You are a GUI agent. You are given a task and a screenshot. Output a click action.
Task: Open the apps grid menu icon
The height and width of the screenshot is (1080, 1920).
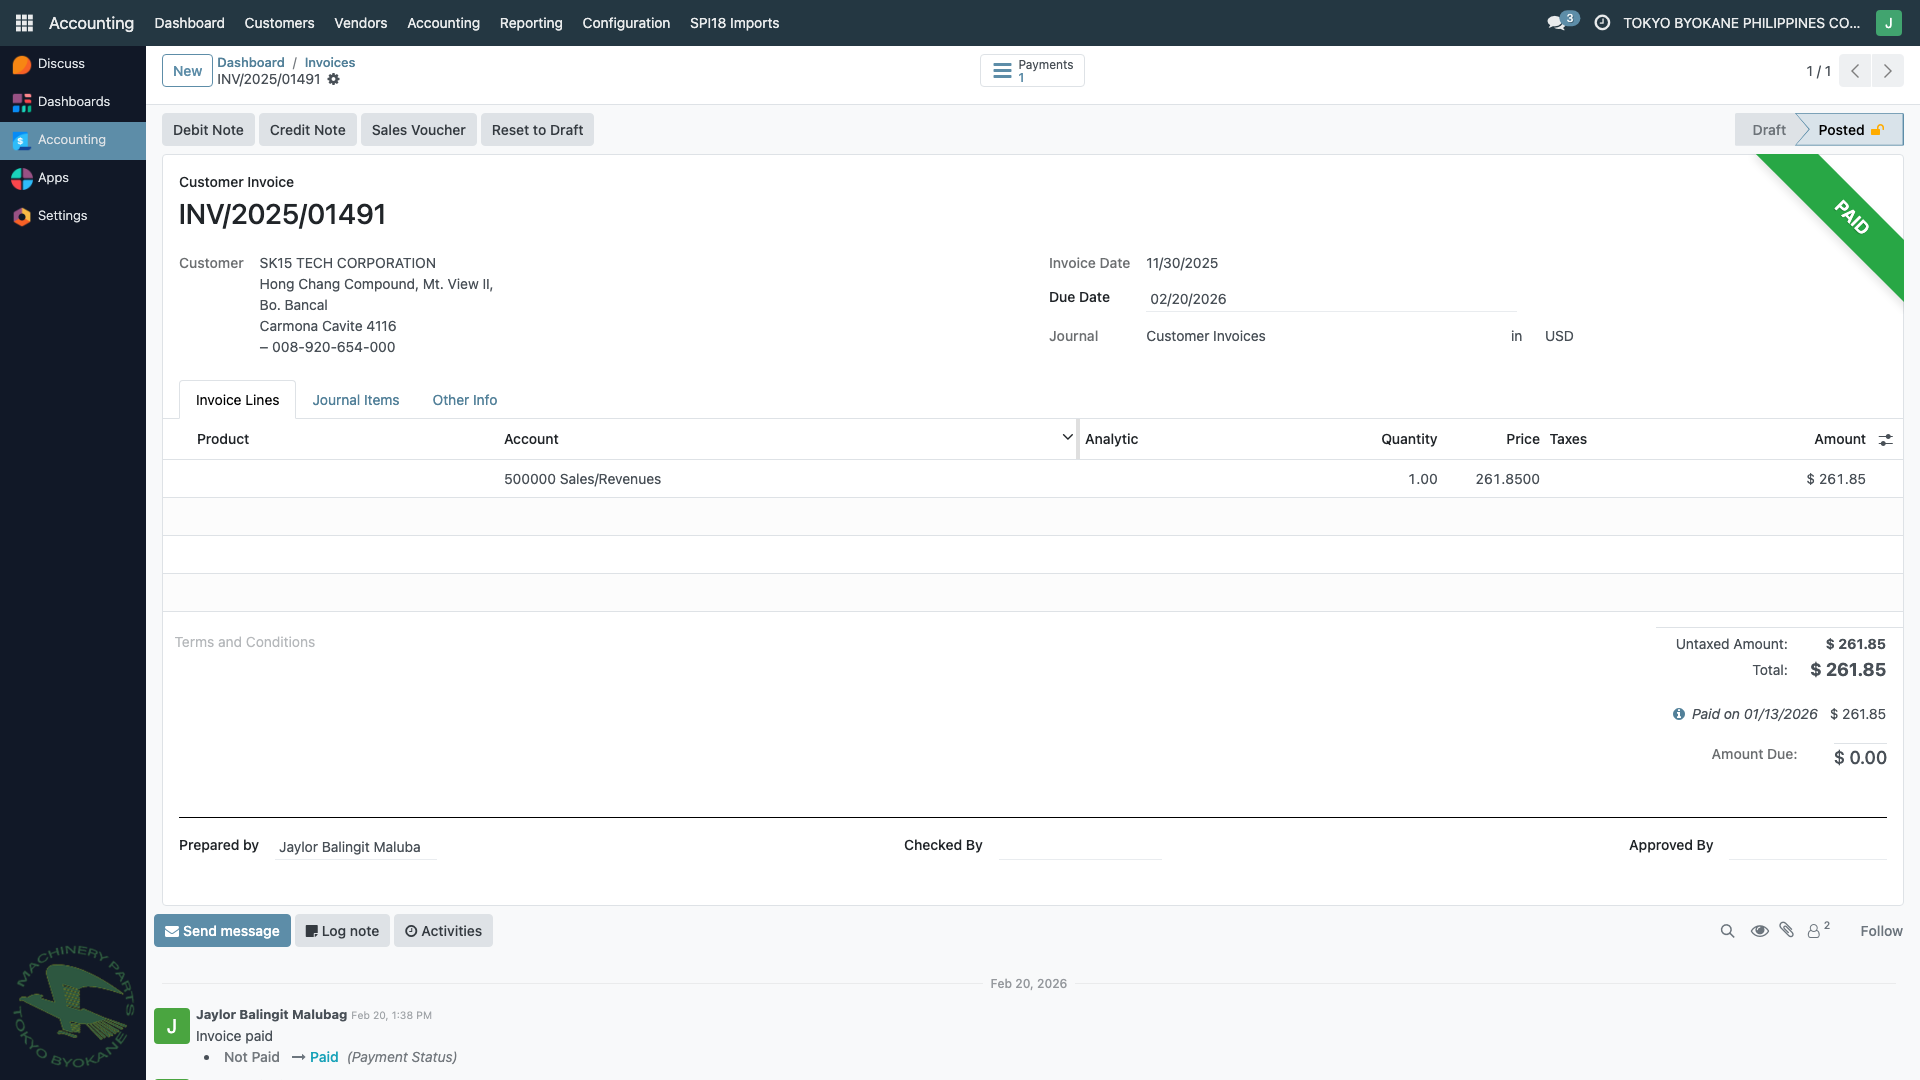tap(24, 22)
